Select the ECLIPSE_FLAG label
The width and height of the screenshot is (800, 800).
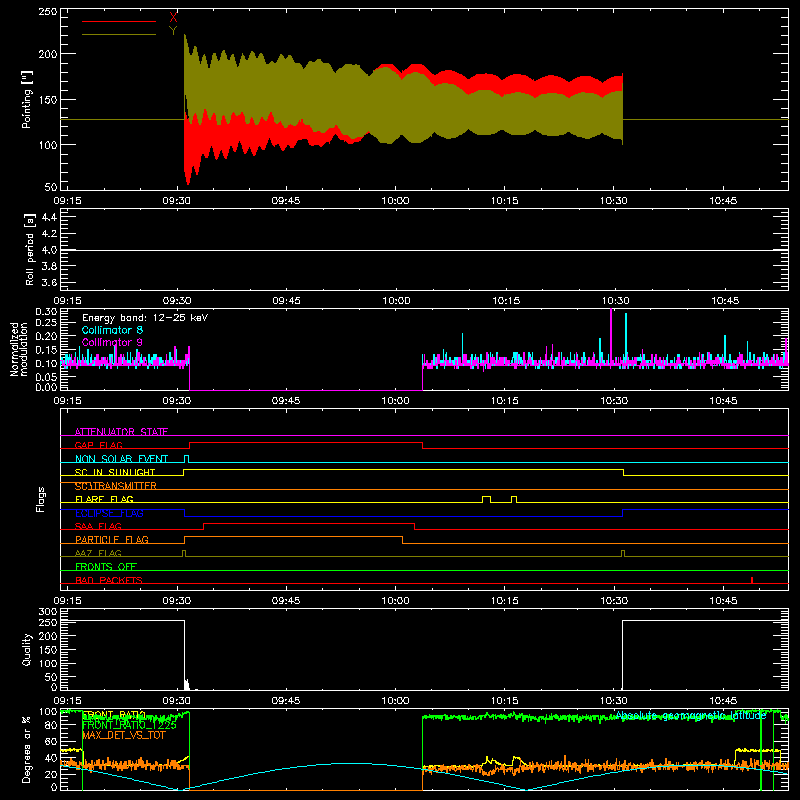pos(109,513)
